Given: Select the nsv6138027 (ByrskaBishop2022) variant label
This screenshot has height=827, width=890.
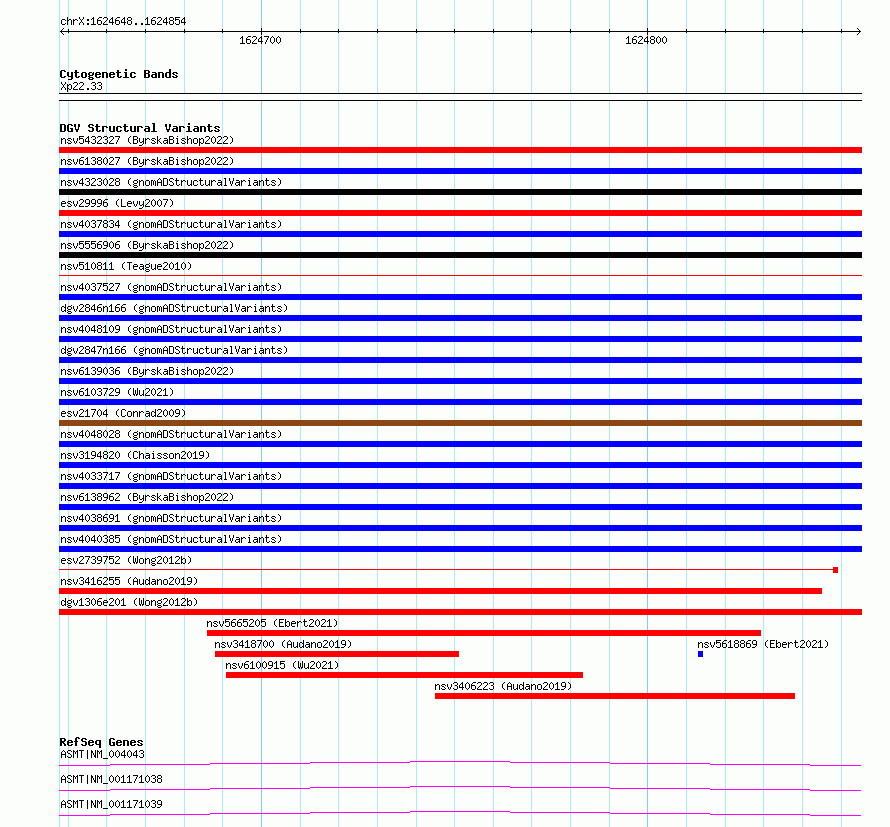Looking at the screenshot, I should point(147,161).
